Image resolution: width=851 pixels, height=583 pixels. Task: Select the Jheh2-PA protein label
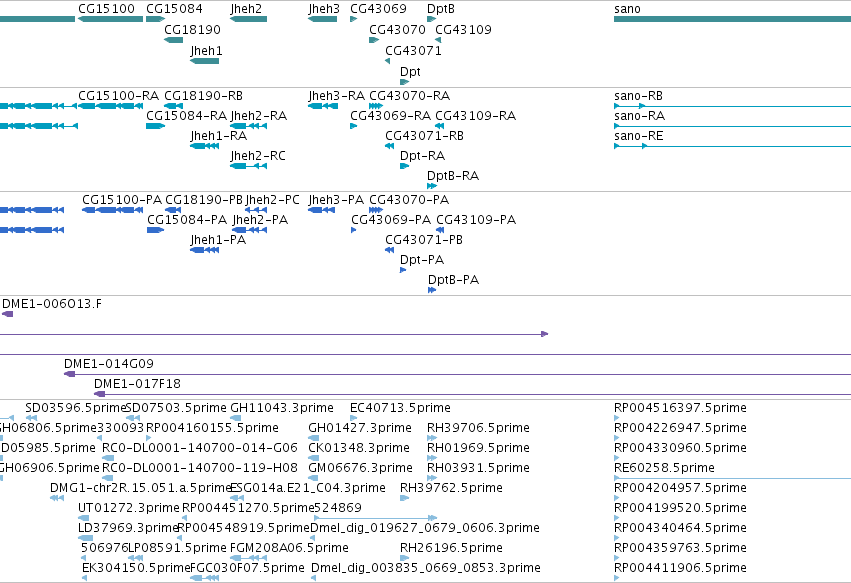click(x=260, y=220)
